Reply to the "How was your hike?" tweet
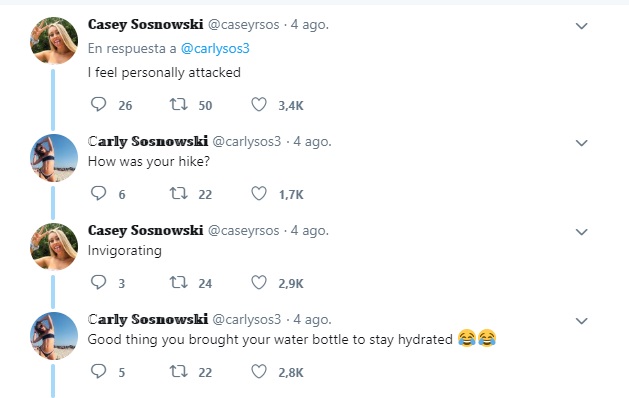The width and height of the screenshot is (629, 398). 98,193
